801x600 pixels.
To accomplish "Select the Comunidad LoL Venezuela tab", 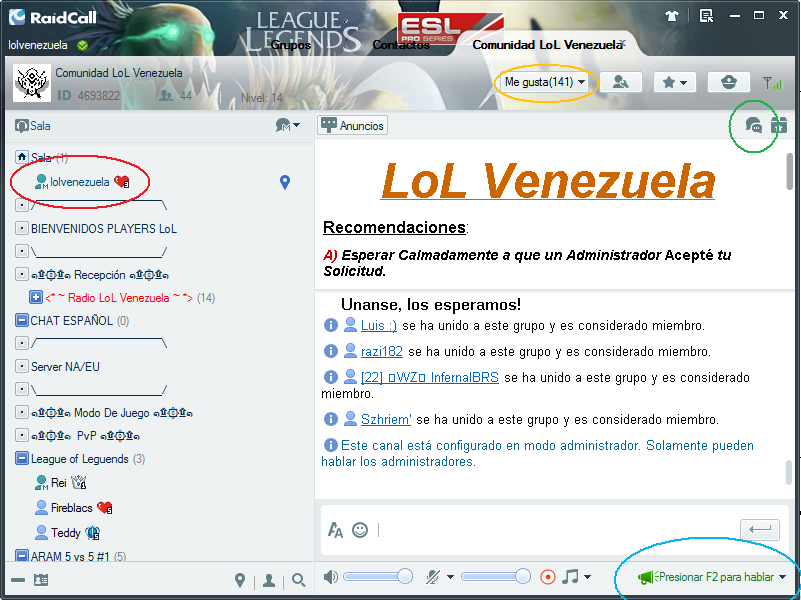I will pos(545,45).
